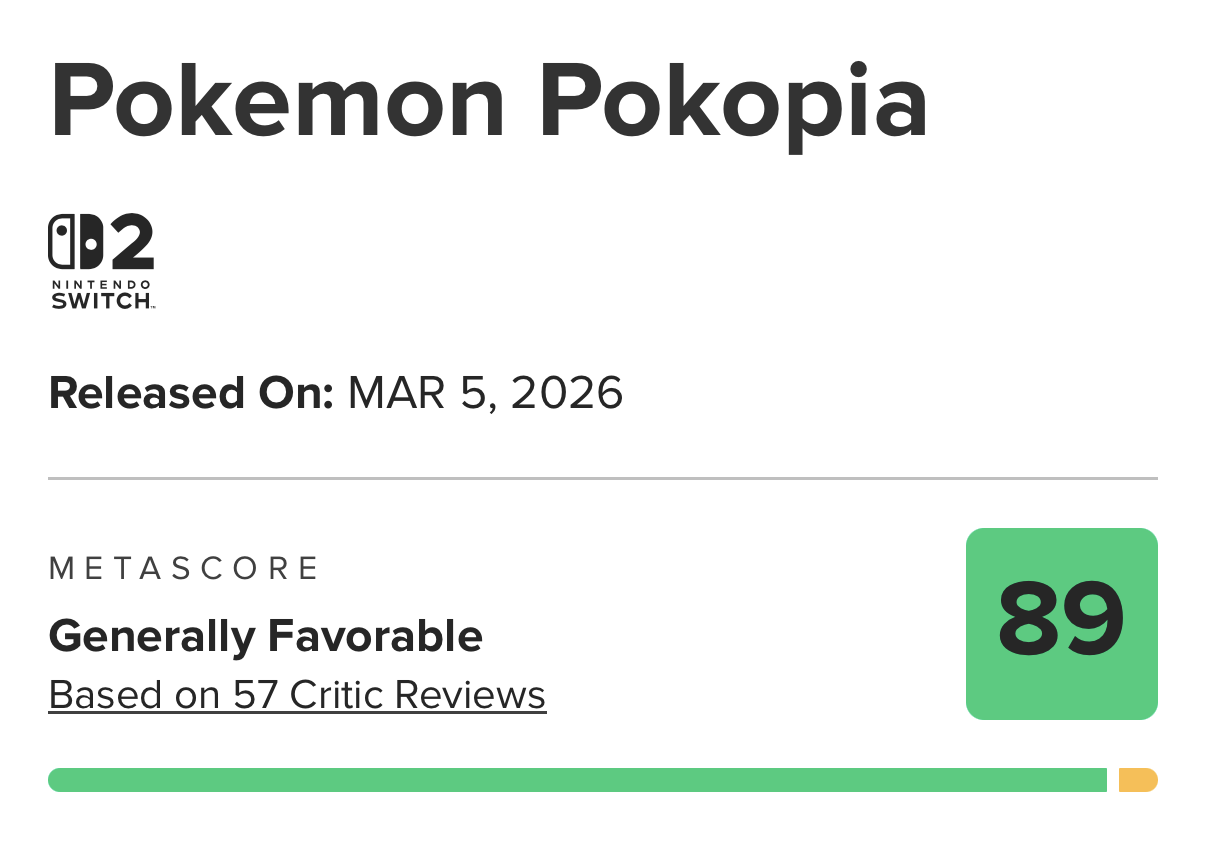Screen dimensions: 1206x849
Task: Click the "METASCORE" heading label
Action: (183, 569)
